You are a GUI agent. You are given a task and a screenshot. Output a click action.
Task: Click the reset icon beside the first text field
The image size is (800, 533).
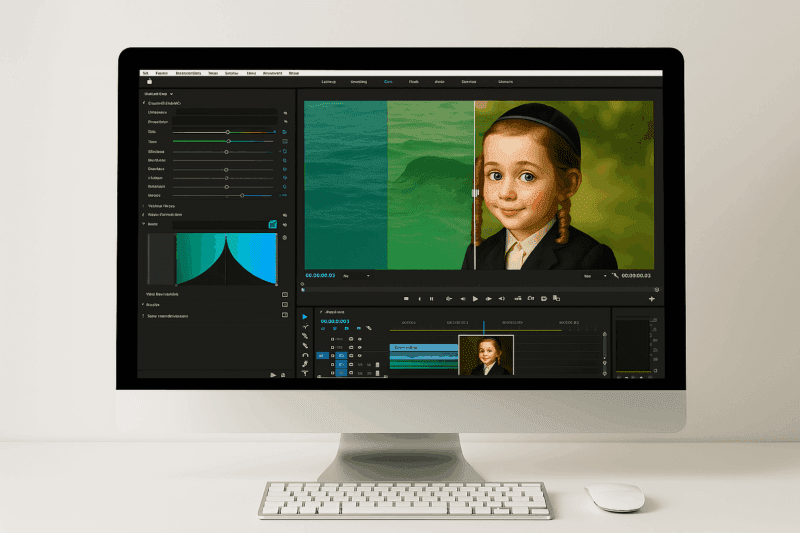point(285,113)
